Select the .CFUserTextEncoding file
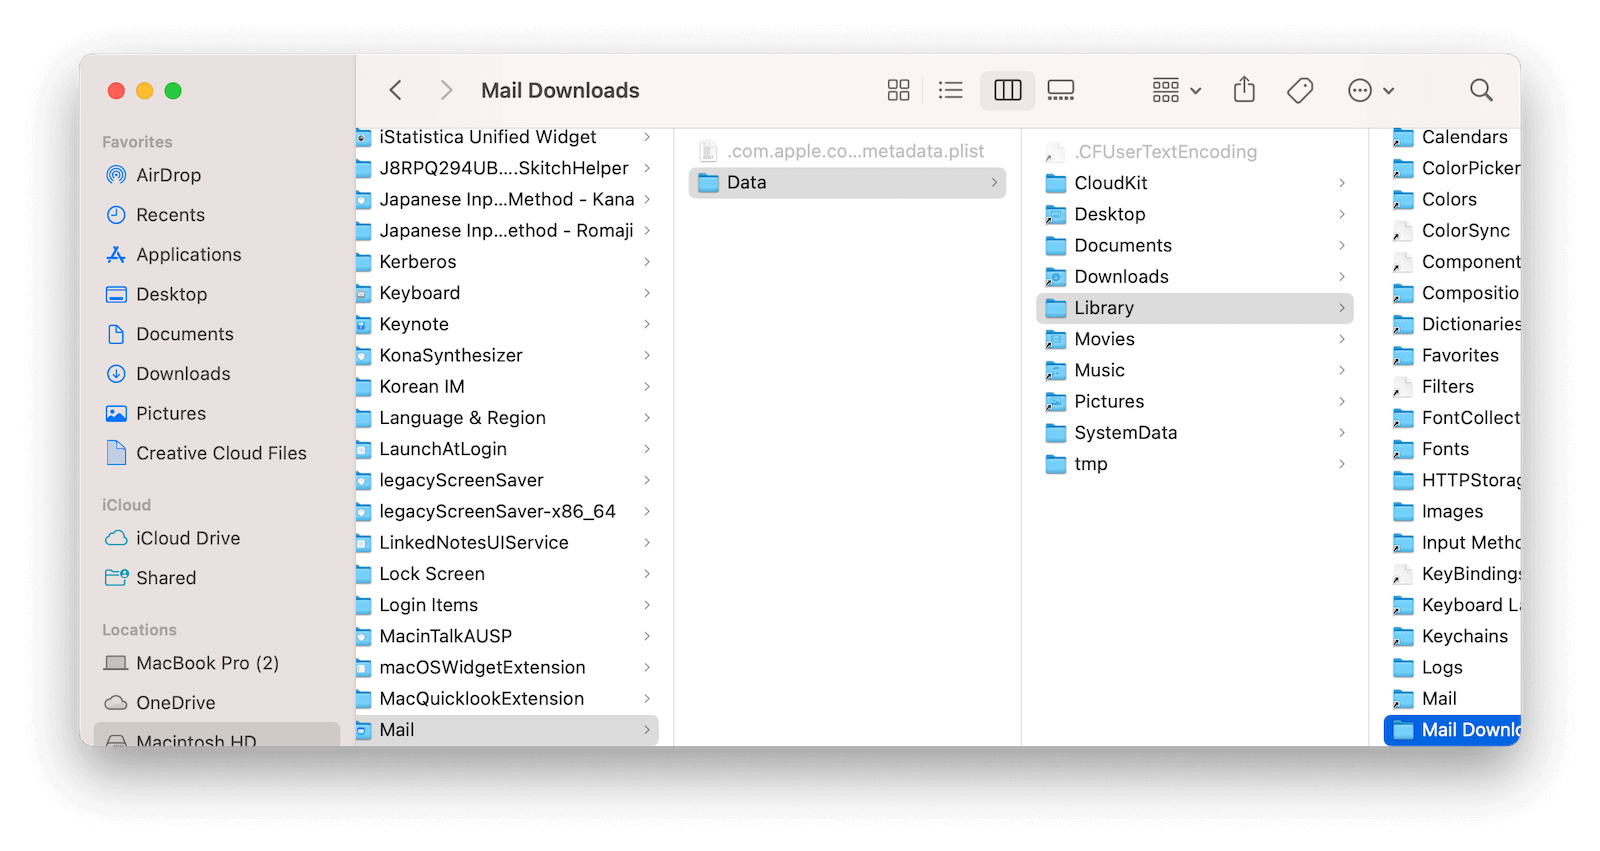Viewport: 1600px width, 851px height. pyautogui.click(x=1195, y=152)
